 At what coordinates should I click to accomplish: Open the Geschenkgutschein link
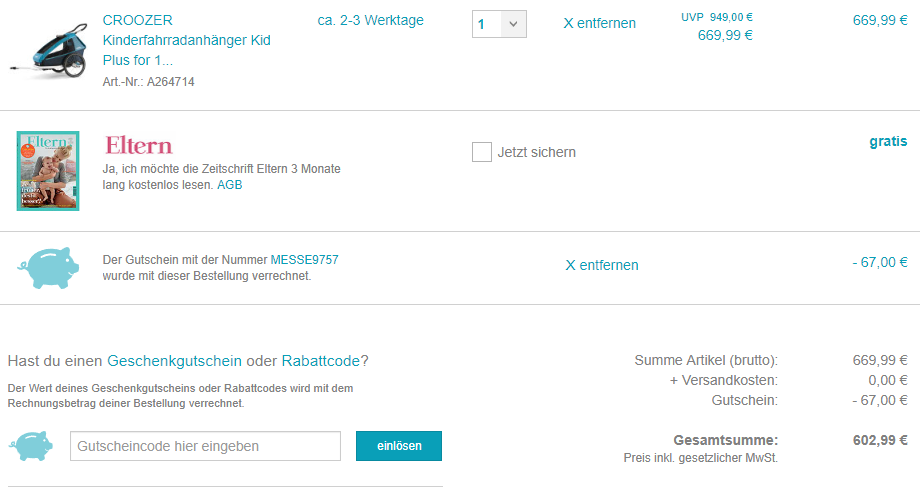click(x=175, y=360)
